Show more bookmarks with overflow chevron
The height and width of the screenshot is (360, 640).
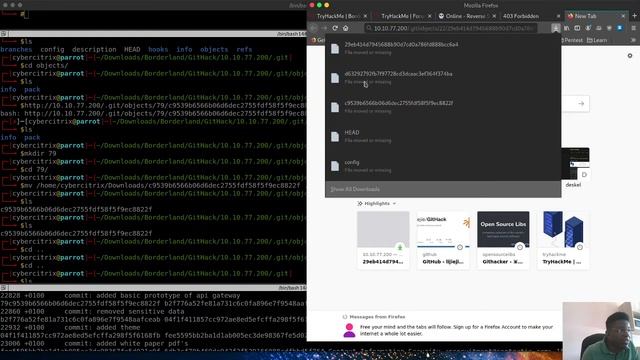pyautogui.click(x=633, y=40)
